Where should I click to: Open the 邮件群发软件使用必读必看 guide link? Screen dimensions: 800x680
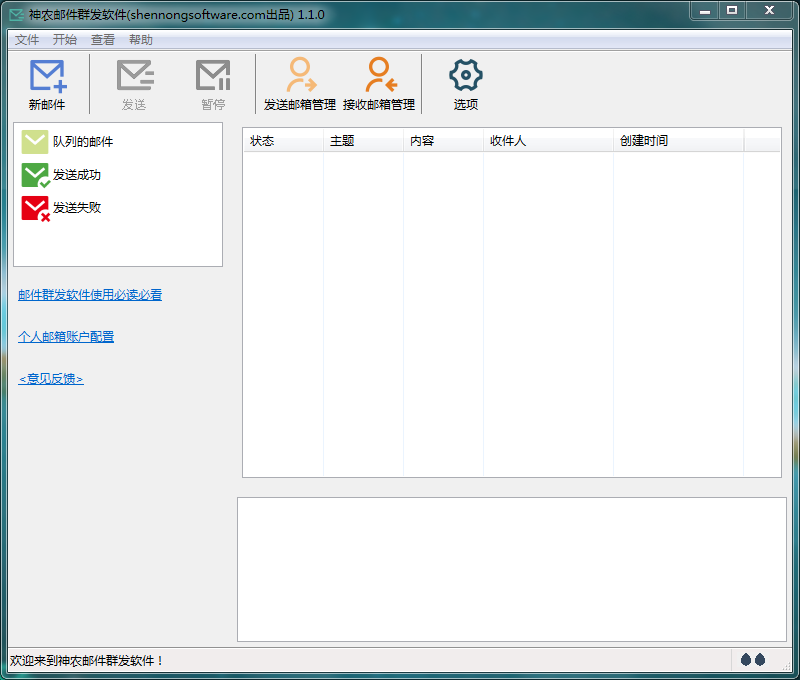point(91,294)
